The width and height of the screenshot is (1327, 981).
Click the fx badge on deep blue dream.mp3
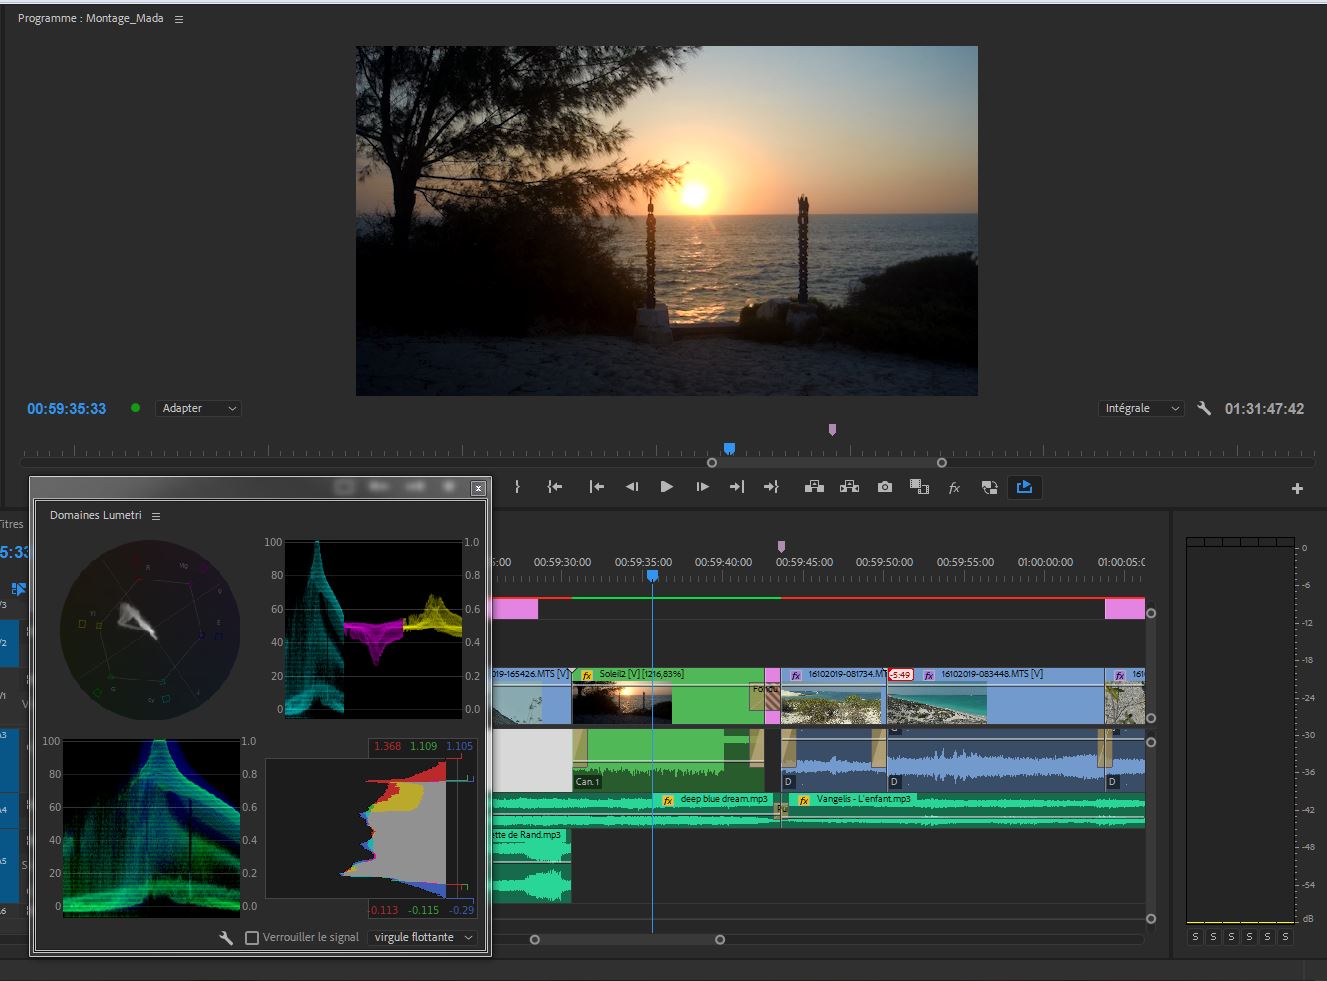[668, 800]
